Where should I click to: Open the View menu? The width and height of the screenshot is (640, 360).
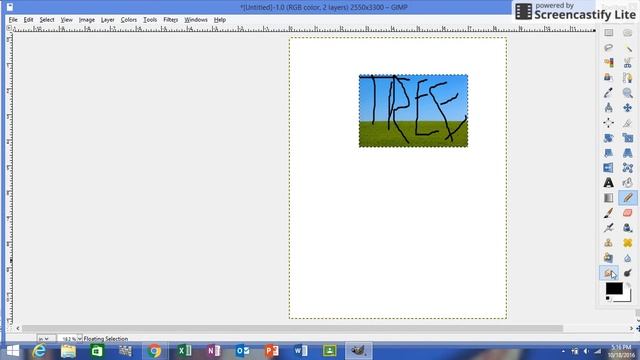coord(67,20)
